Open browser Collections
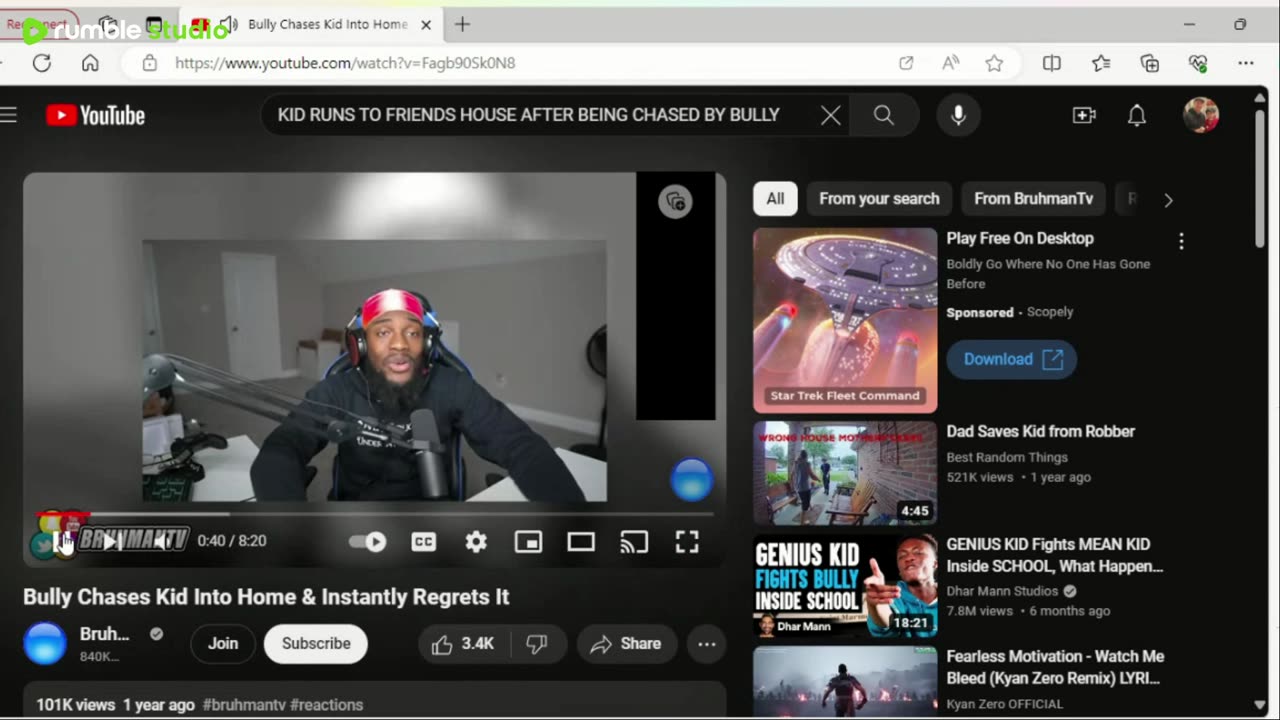The width and height of the screenshot is (1280, 720). (x=1150, y=63)
